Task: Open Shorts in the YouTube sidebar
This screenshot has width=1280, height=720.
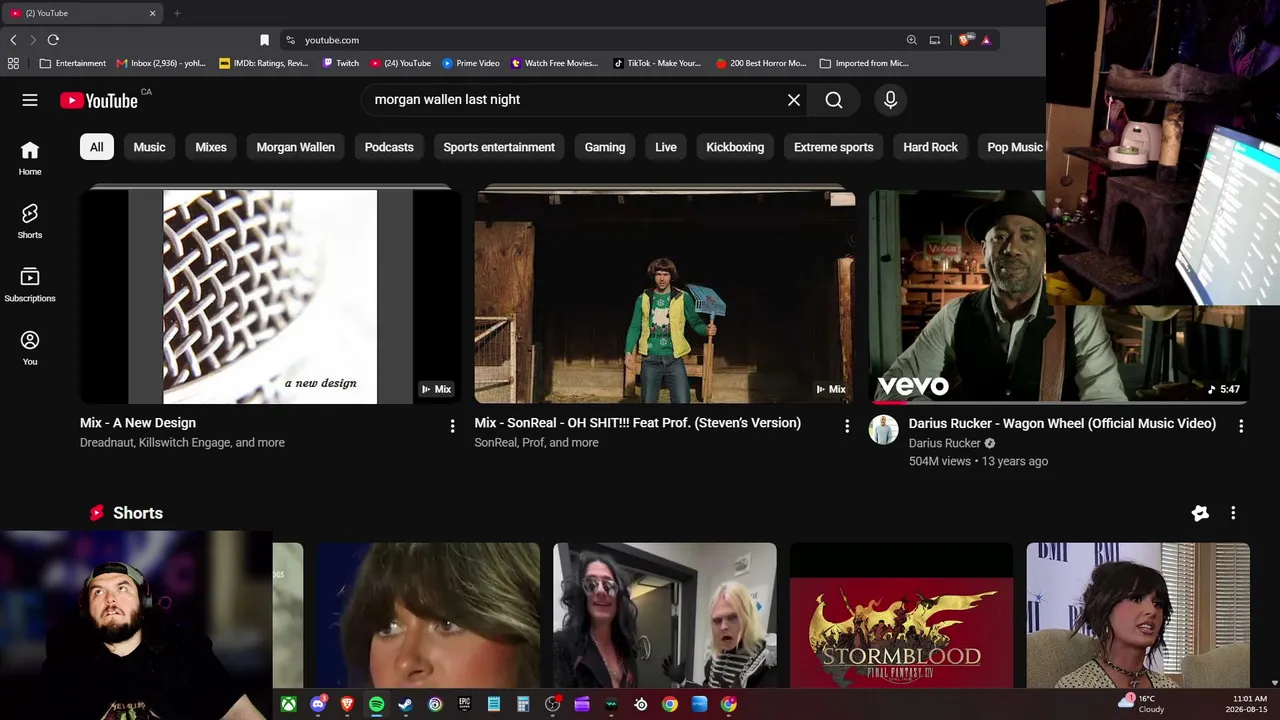Action: 30,221
